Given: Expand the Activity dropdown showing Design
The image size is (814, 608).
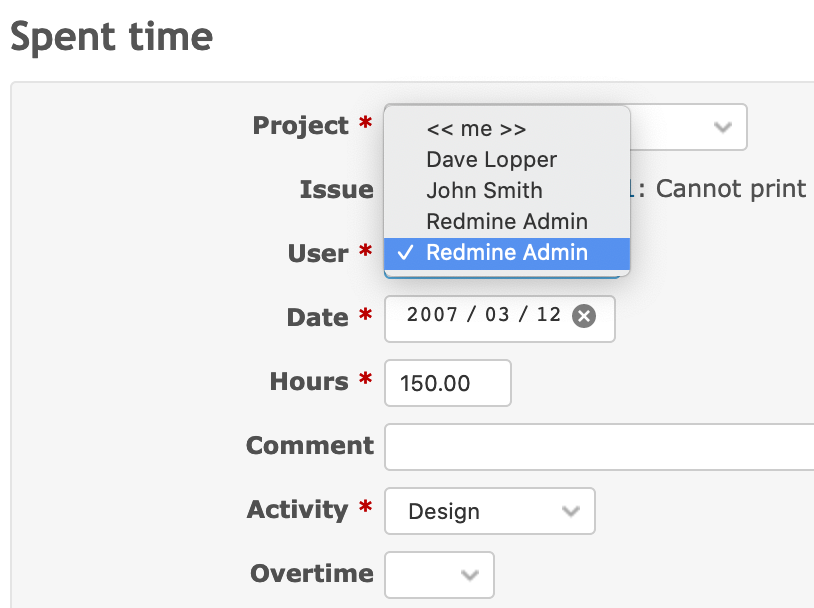Looking at the screenshot, I should [490, 511].
